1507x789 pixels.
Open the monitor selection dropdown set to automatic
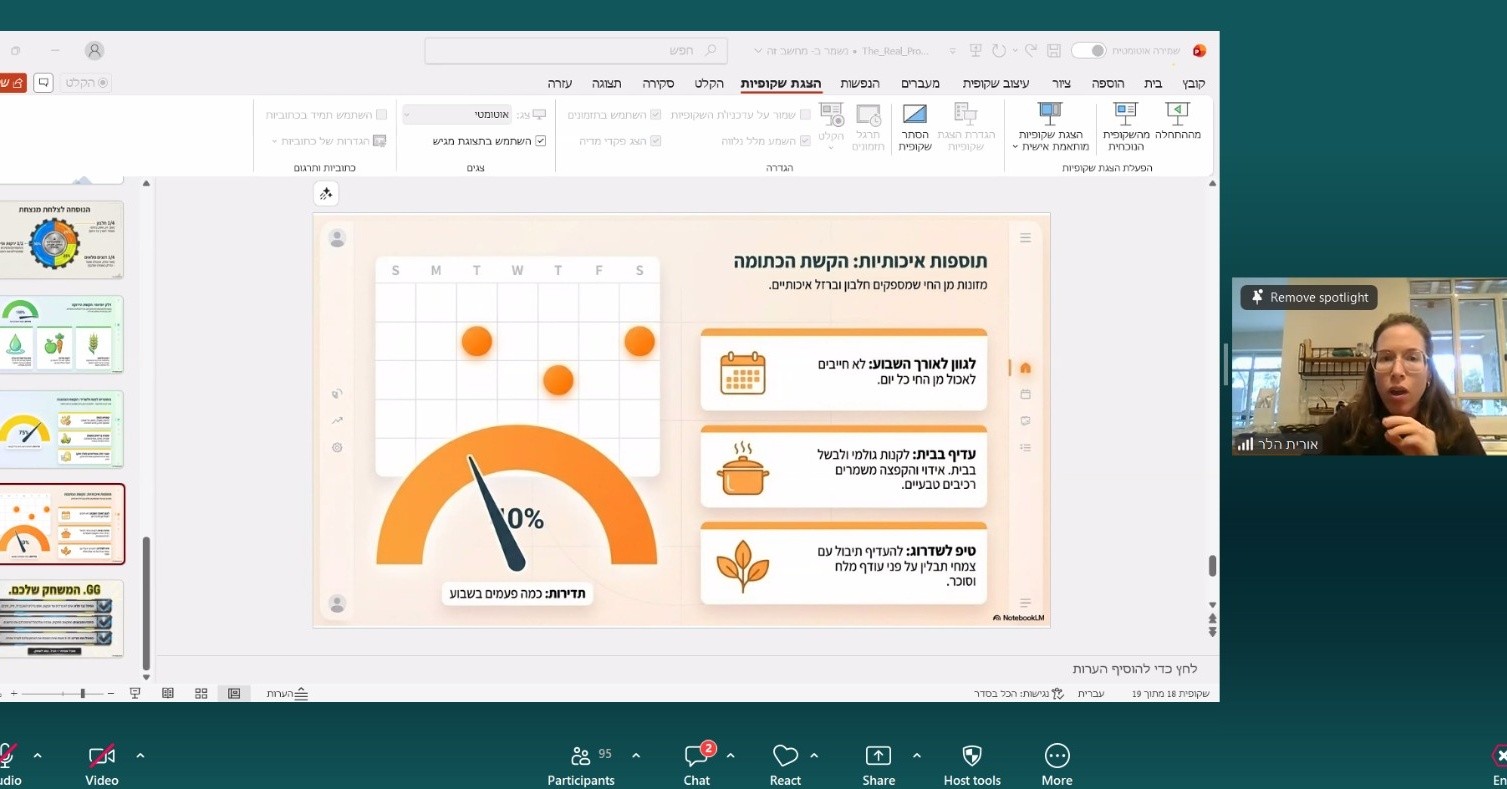[456, 115]
